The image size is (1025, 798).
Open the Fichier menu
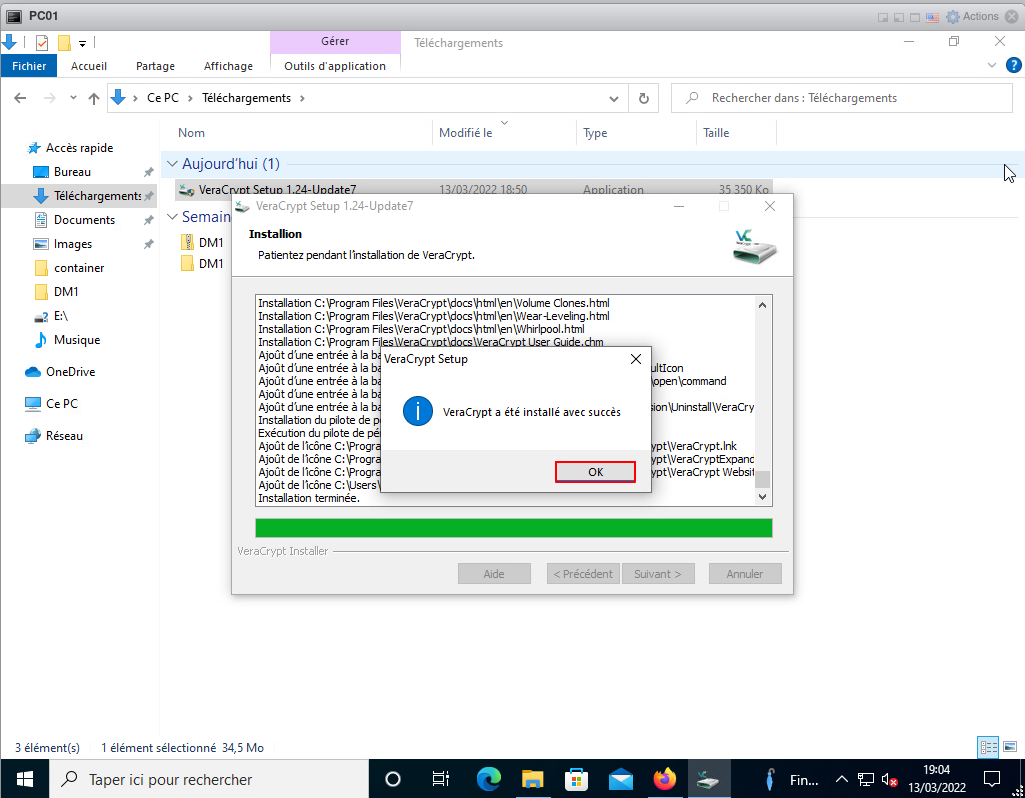[29, 66]
